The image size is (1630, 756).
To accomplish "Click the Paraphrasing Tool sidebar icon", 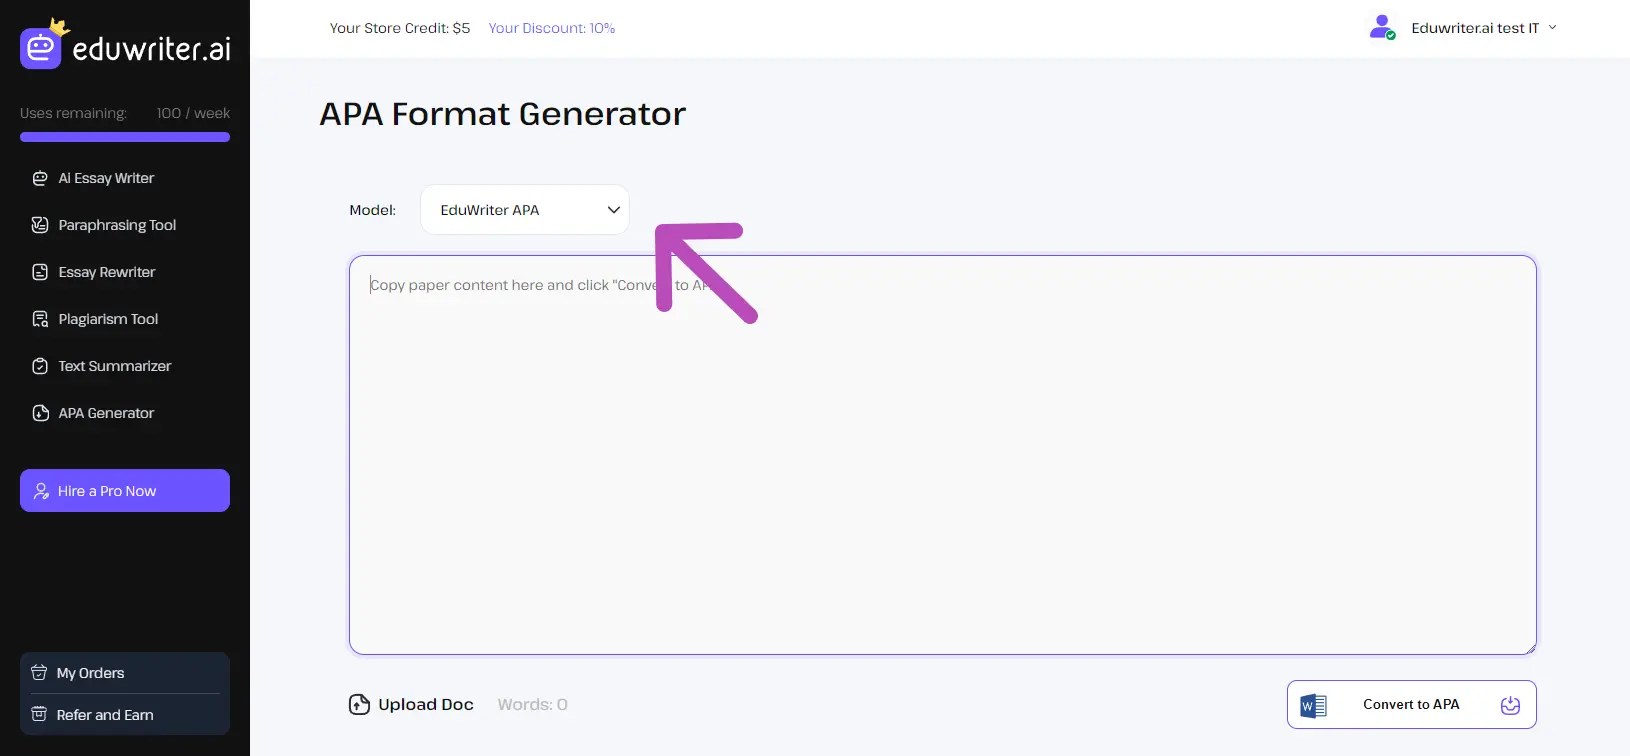I will point(40,225).
